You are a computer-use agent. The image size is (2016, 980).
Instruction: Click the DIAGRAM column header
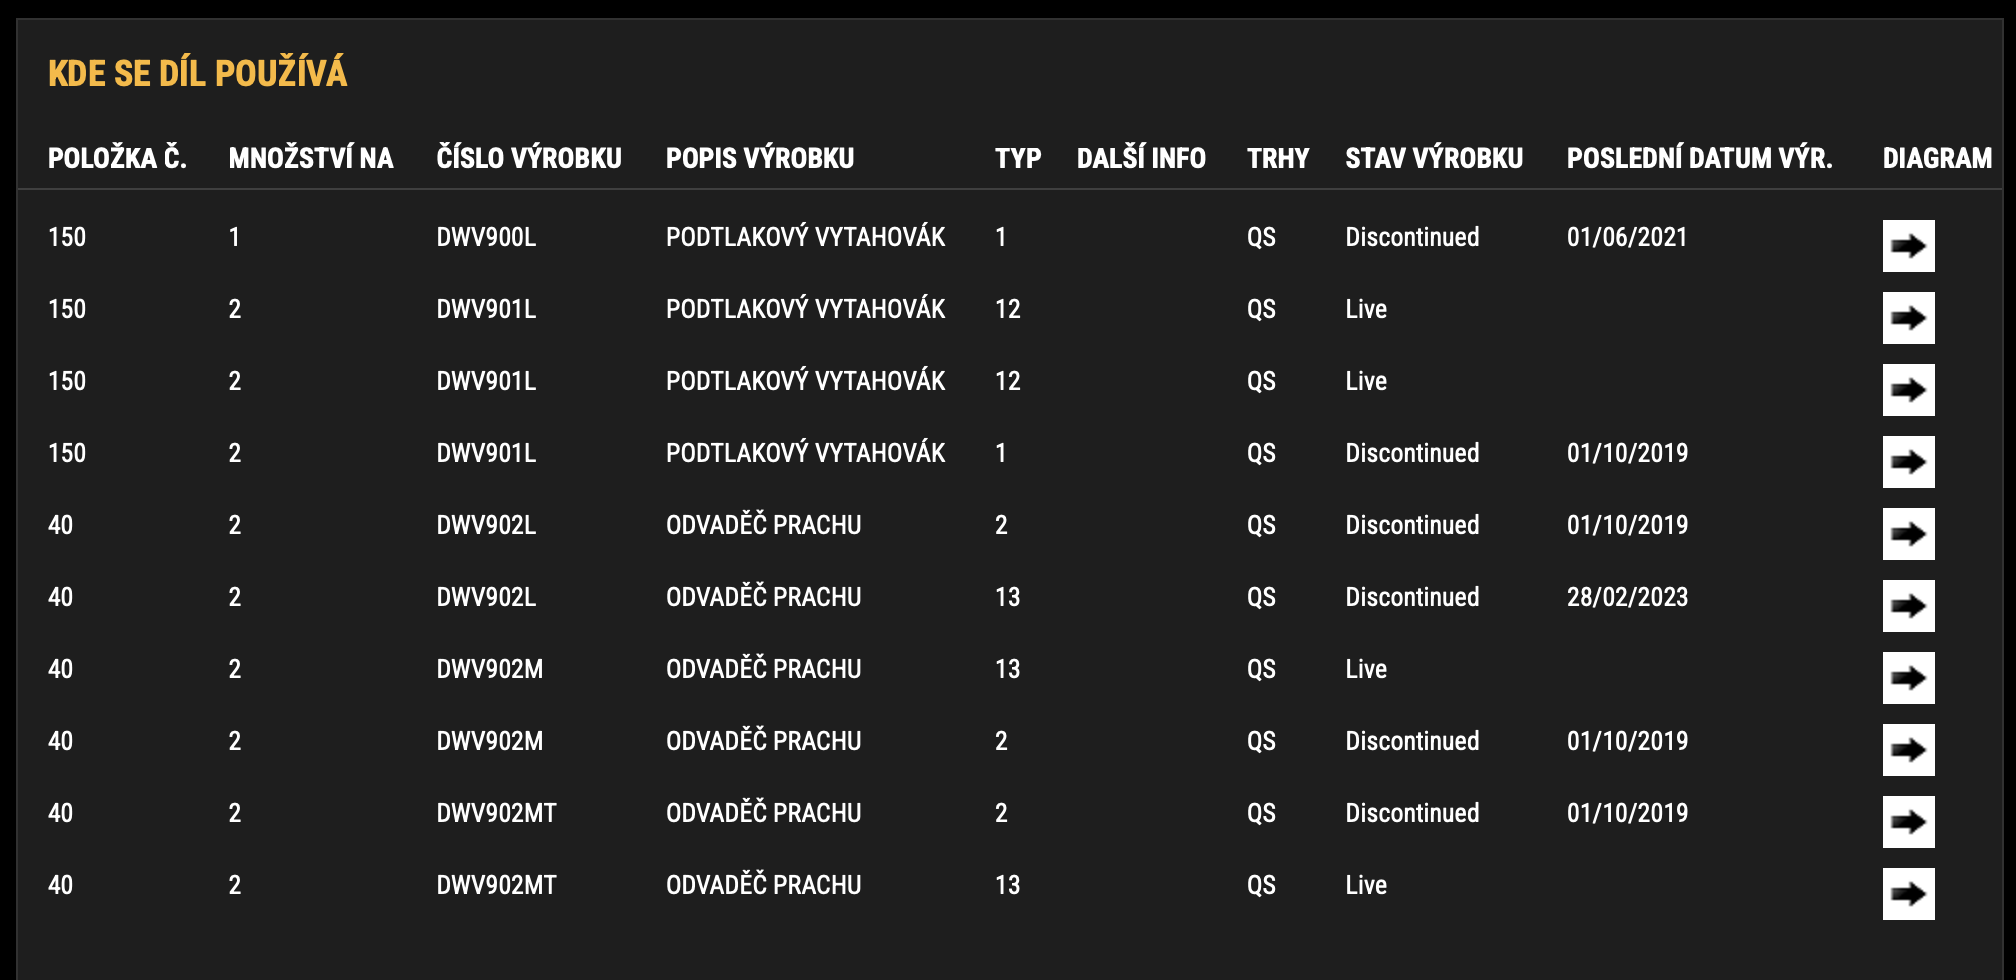(1937, 158)
